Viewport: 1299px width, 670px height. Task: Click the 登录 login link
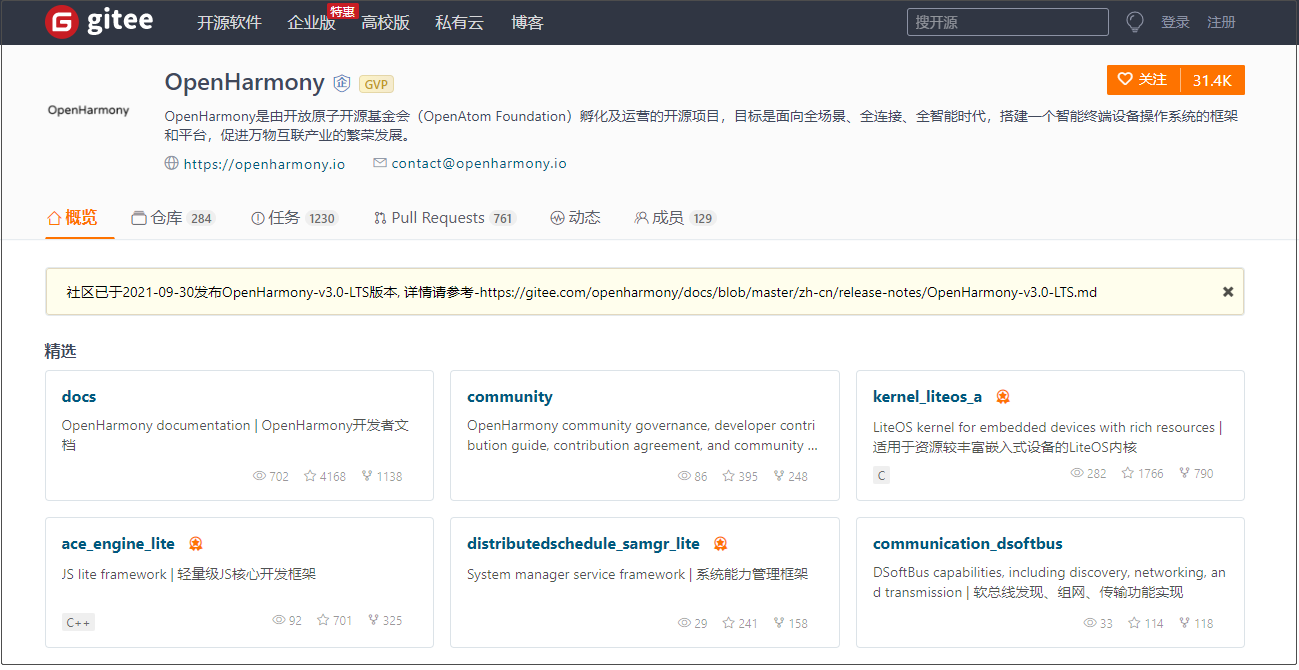(1175, 22)
